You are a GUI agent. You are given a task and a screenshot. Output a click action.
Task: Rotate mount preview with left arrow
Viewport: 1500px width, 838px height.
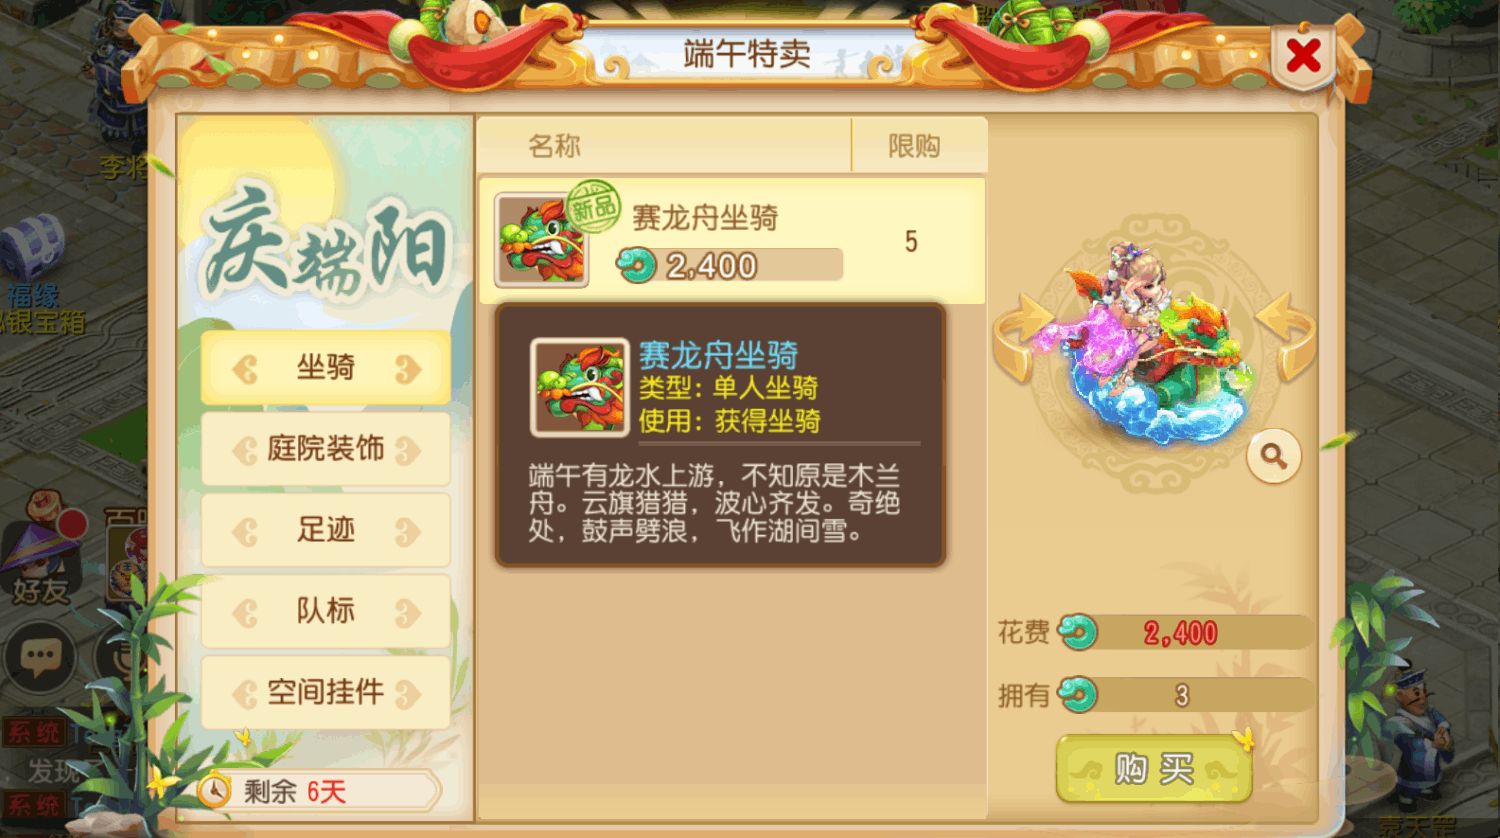pyautogui.click(x=1024, y=338)
